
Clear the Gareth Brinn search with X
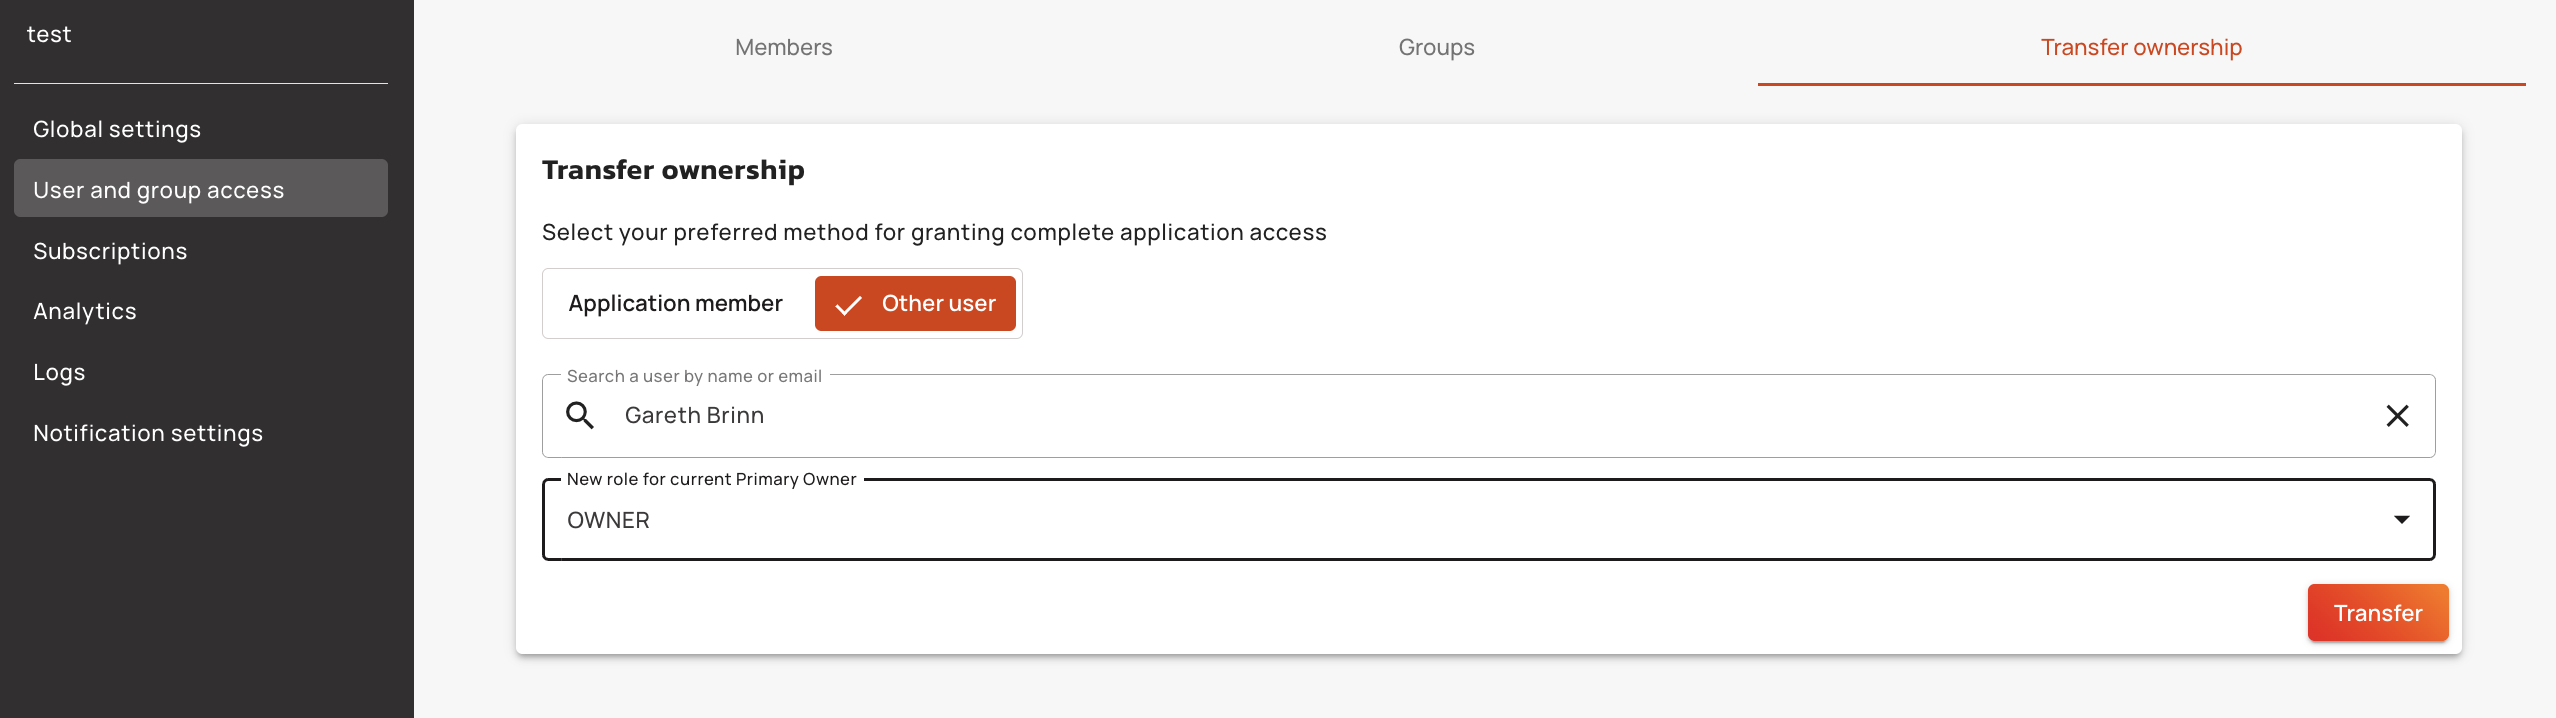pos(2397,416)
